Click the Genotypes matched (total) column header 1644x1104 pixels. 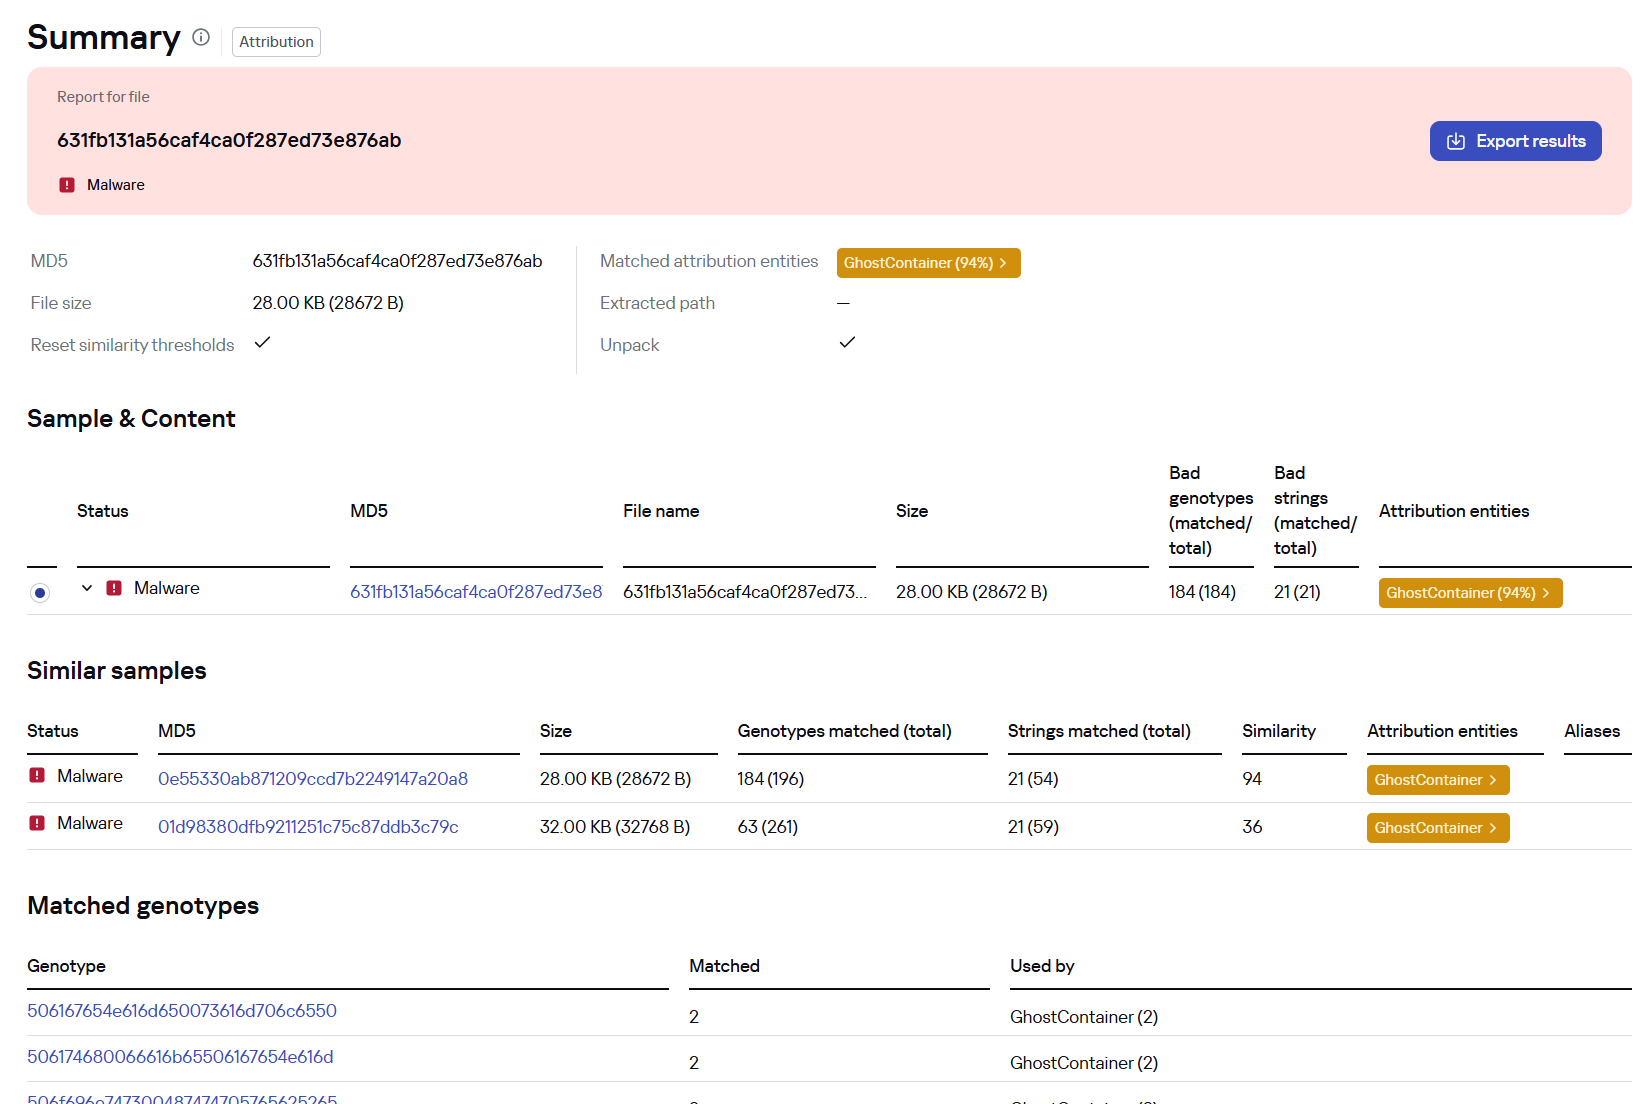coord(844,731)
